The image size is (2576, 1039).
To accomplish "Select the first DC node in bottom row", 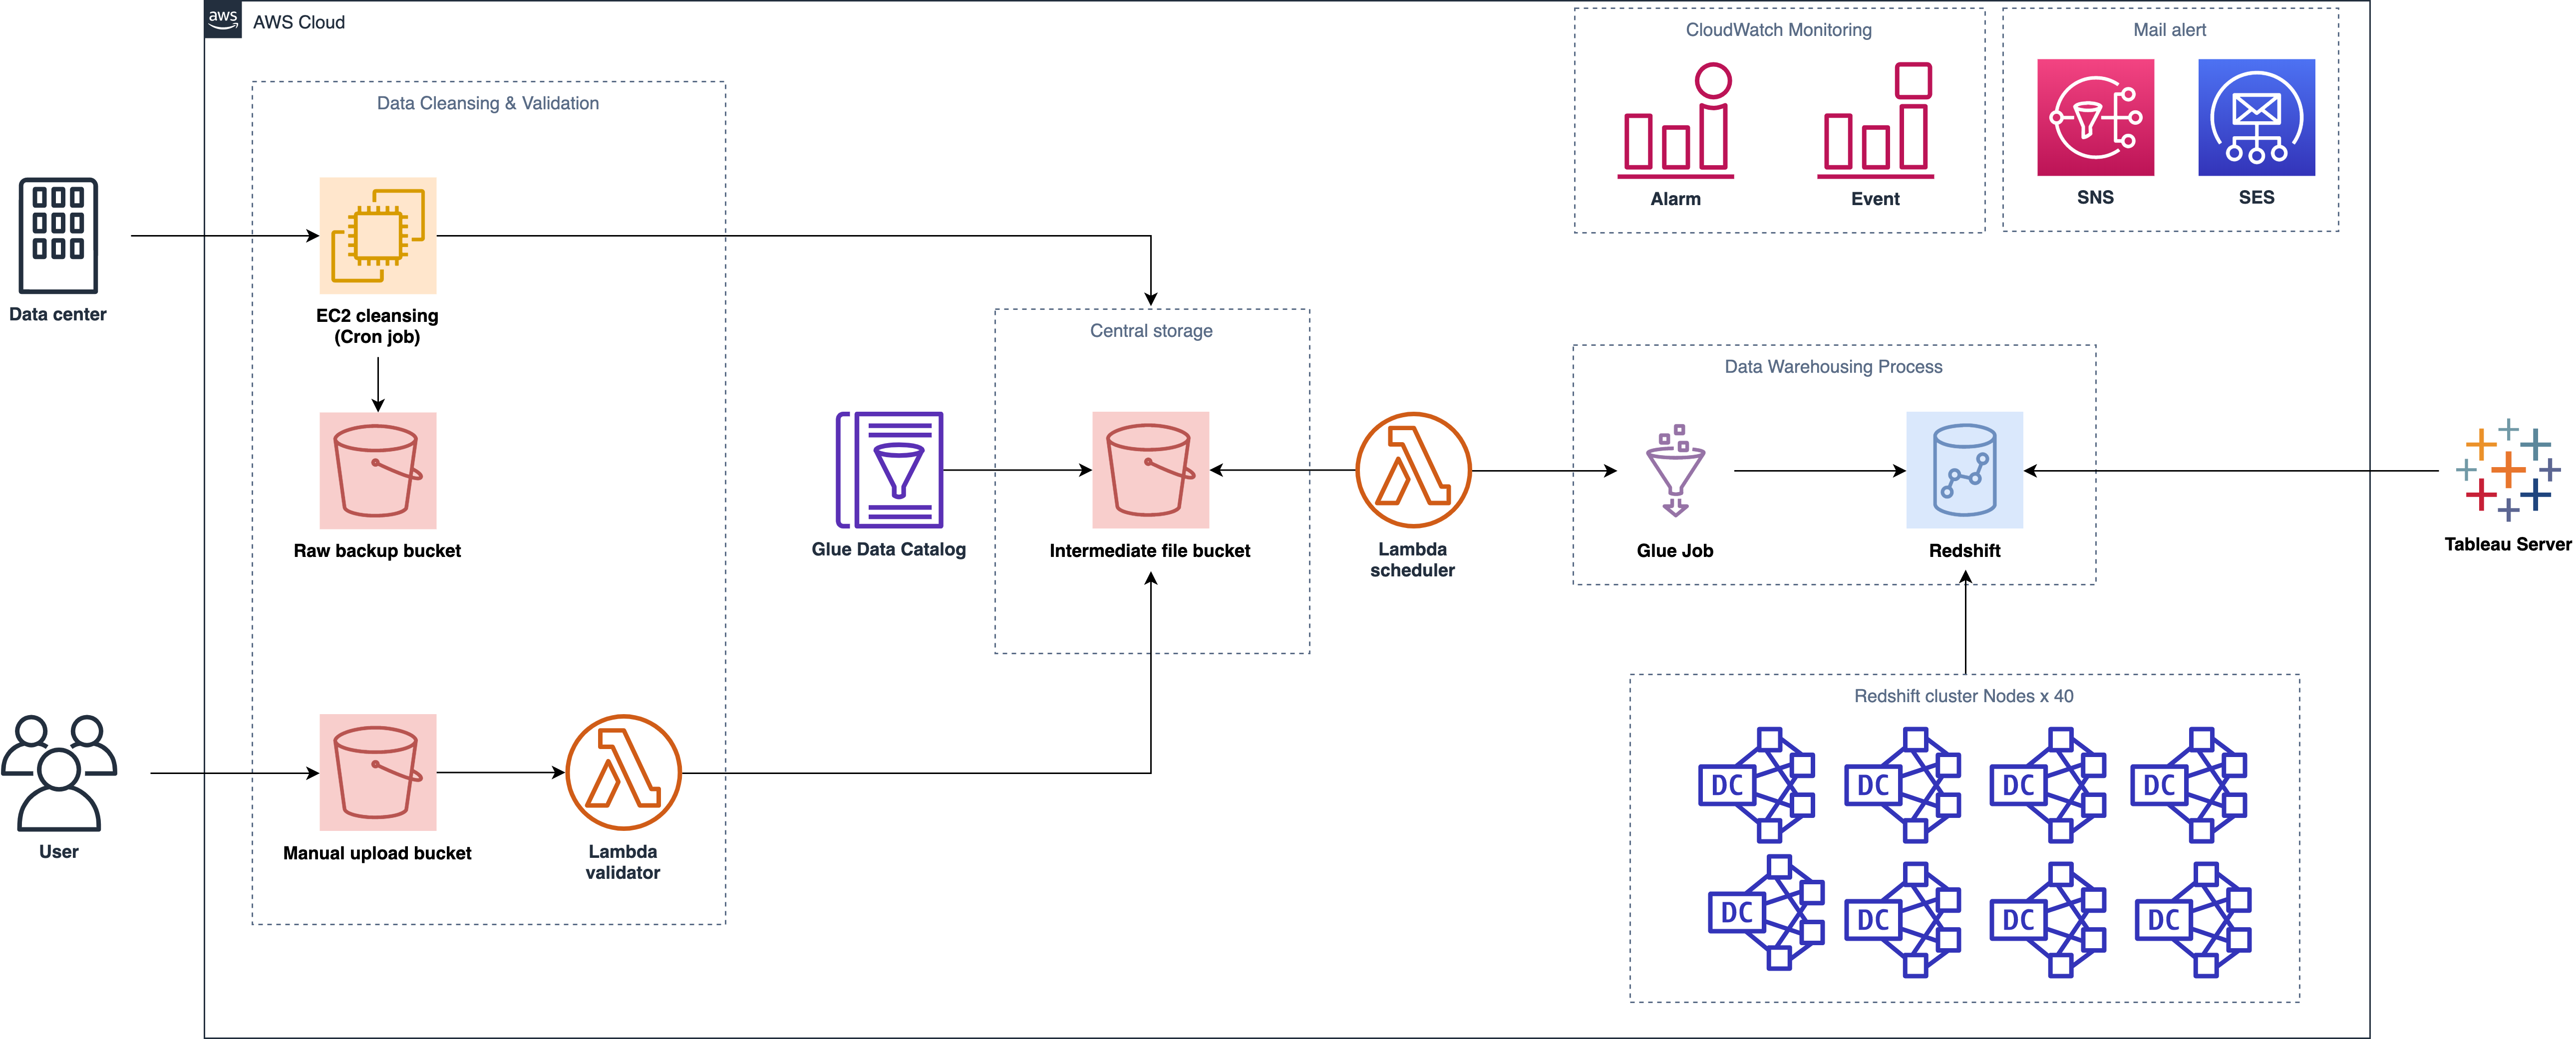I will pyautogui.click(x=1766, y=912).
